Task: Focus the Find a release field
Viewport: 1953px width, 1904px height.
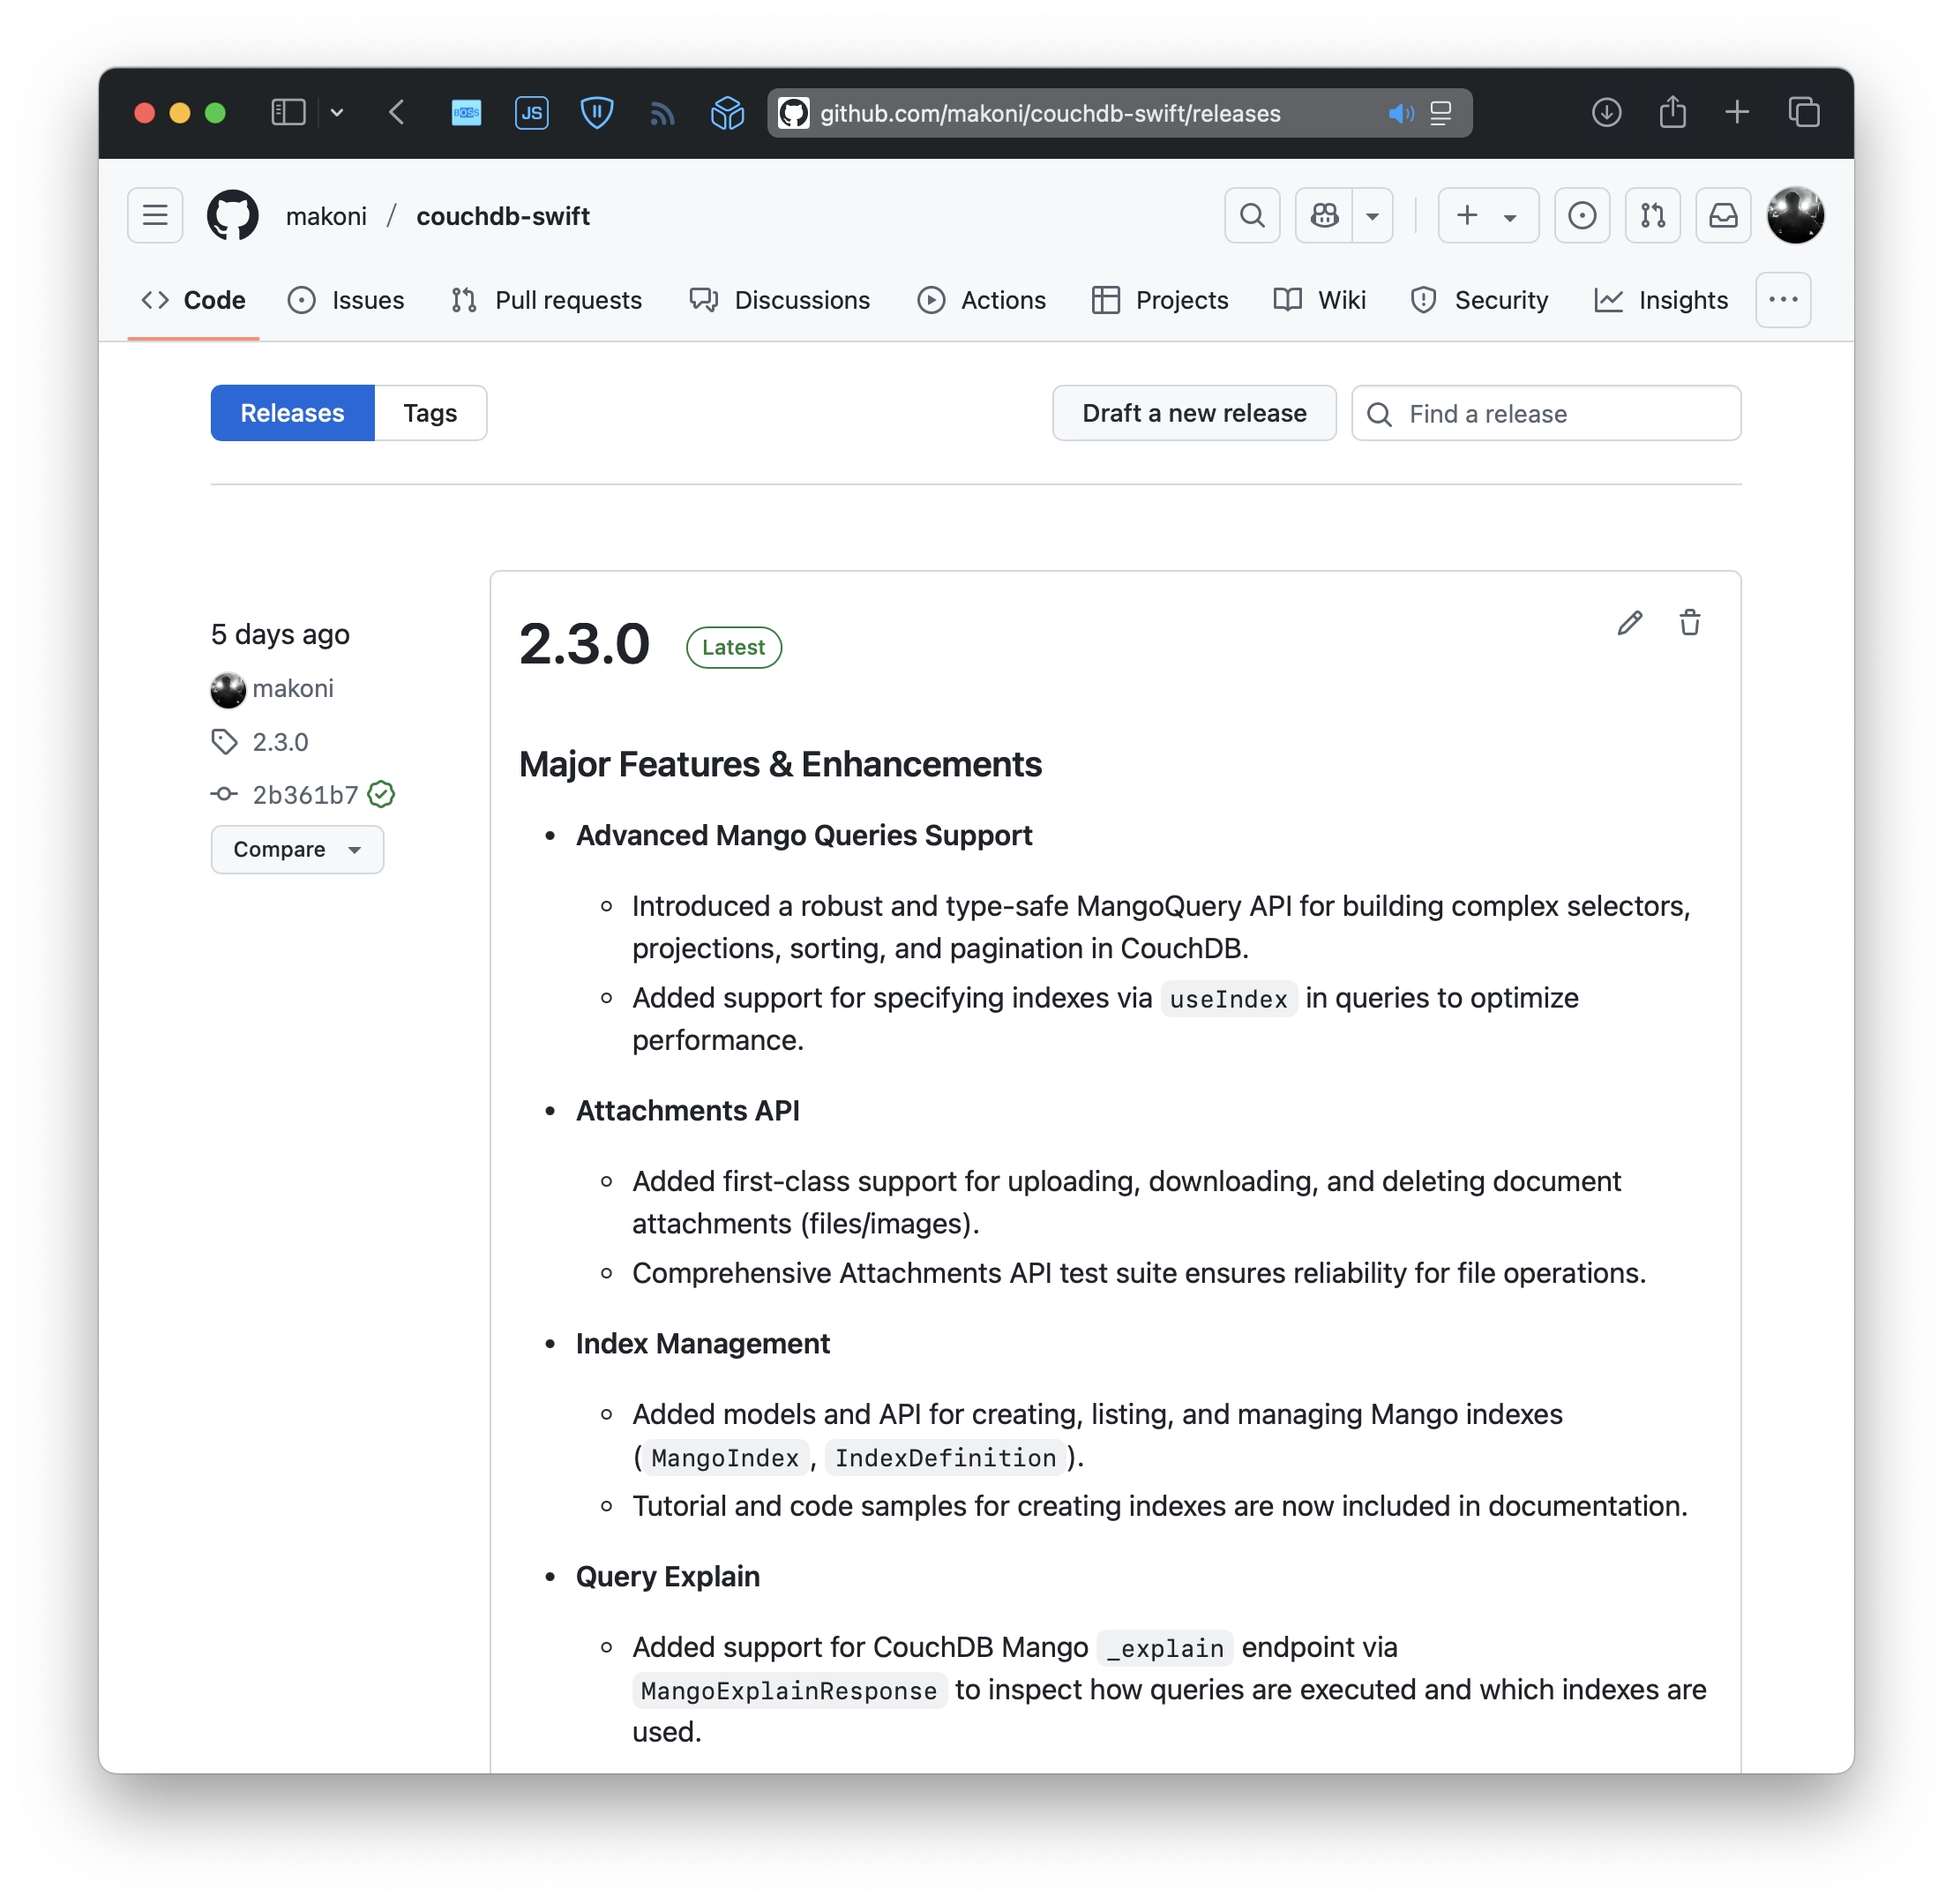Action: 1546,413
